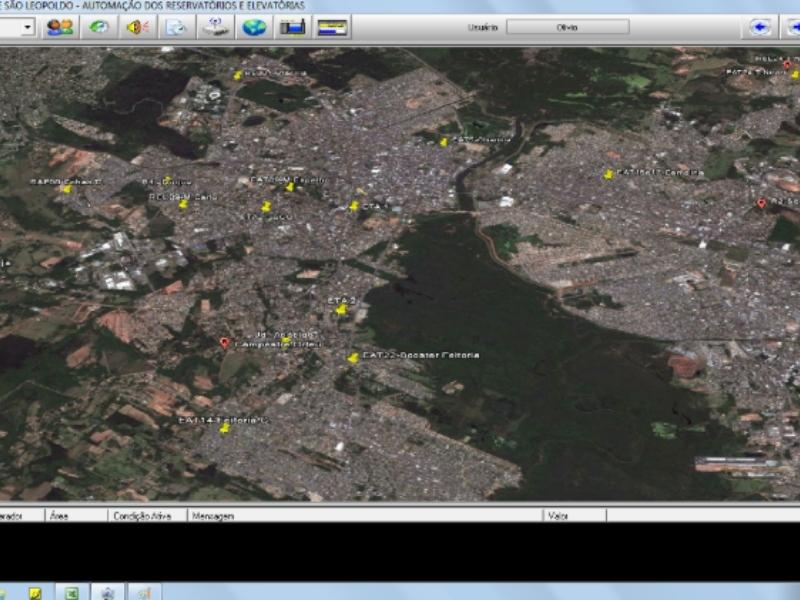The width and height of the screenshot is (800, 600).
Task: Select the ETA 2 map pin
Action: (x=341, y=309)
